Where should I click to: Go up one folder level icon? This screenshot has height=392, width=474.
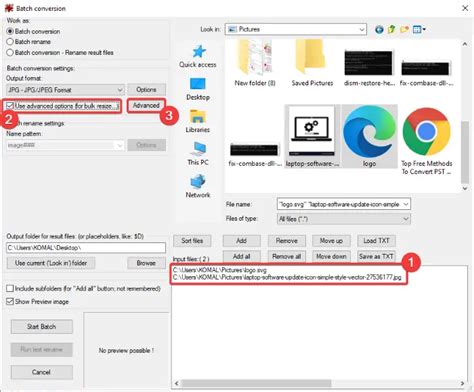392,29
